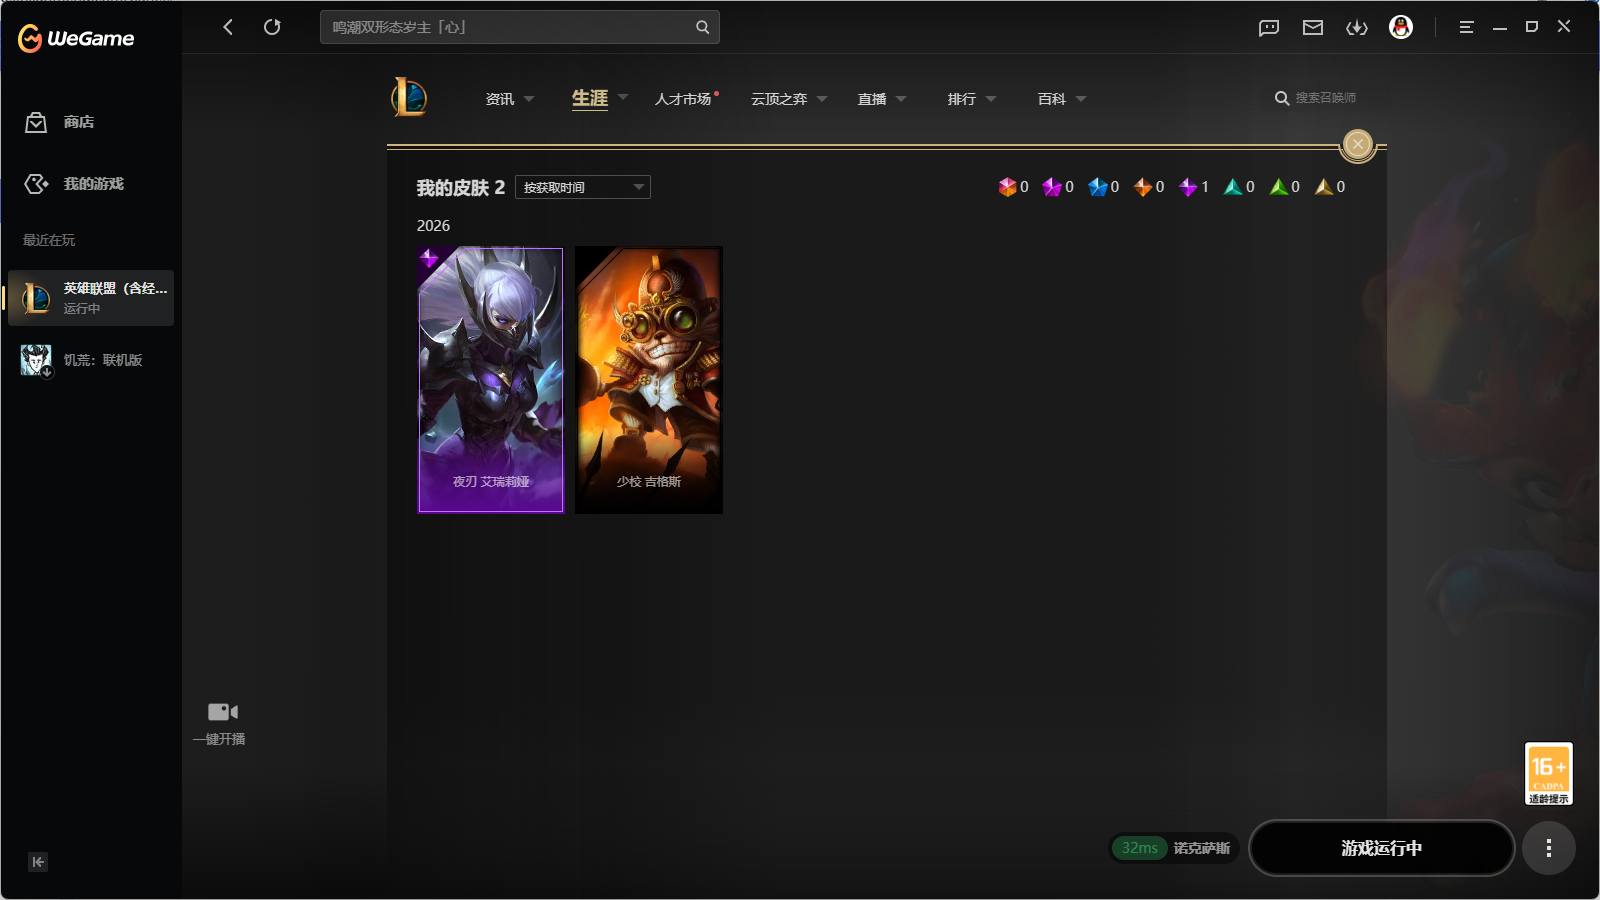This screenshot has width=1600, height=900.
Task: Filter by the orange gem rarity icon
Action: [x=1143, y=187]
